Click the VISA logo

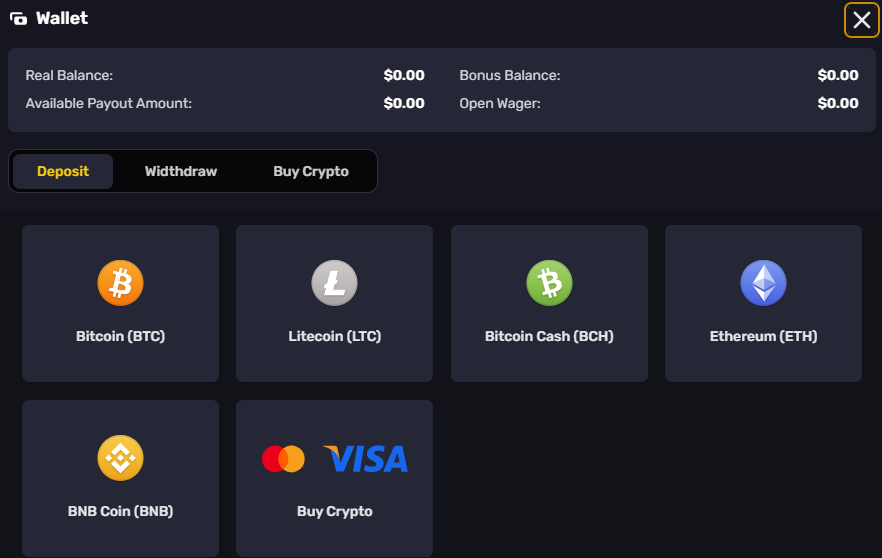click(x=366, y=458)
